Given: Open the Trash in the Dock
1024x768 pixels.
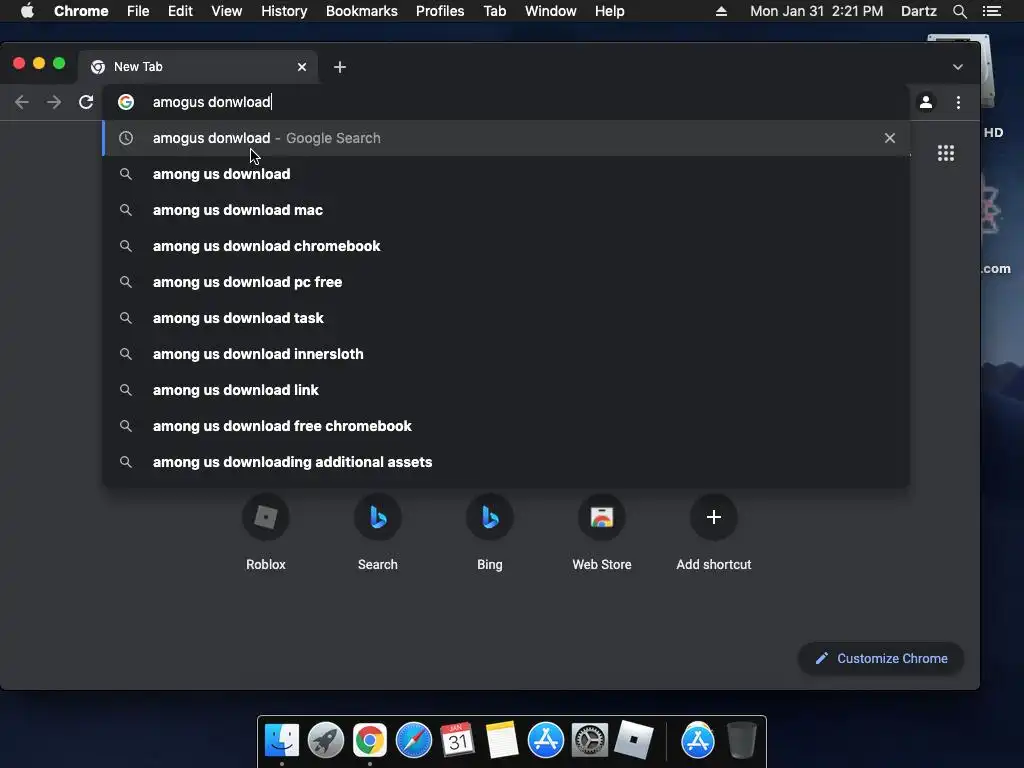Looking at the screenshot, I should point(741,740).
